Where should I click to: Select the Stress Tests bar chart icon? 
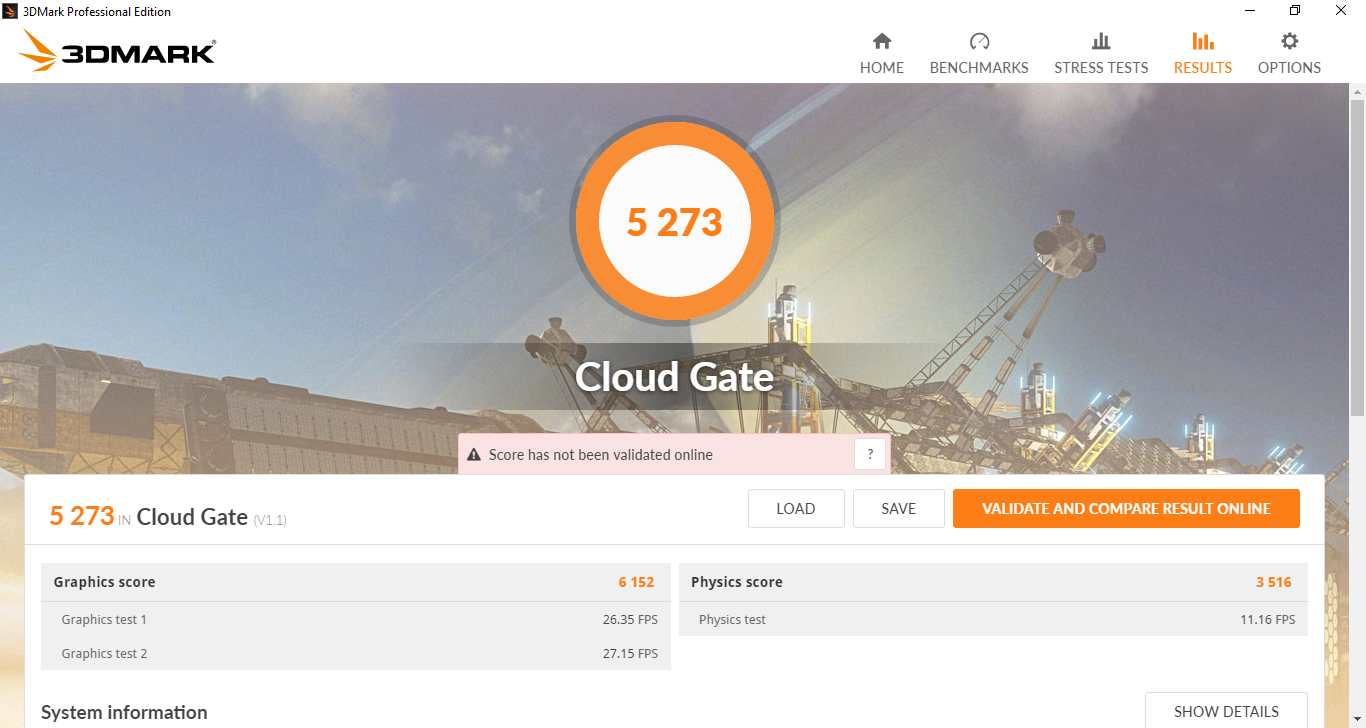pos(1101,41)
